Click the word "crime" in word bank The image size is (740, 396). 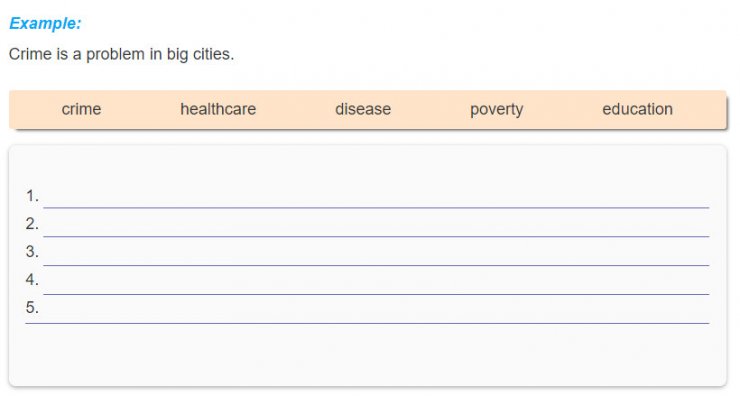point(81,109)
